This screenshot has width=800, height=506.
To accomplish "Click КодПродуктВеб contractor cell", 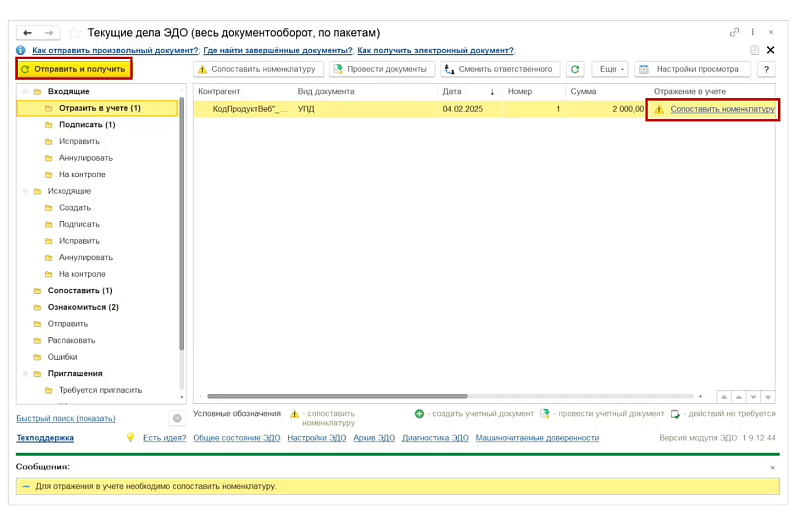I will pyautogui.click(x=249, y=109).
